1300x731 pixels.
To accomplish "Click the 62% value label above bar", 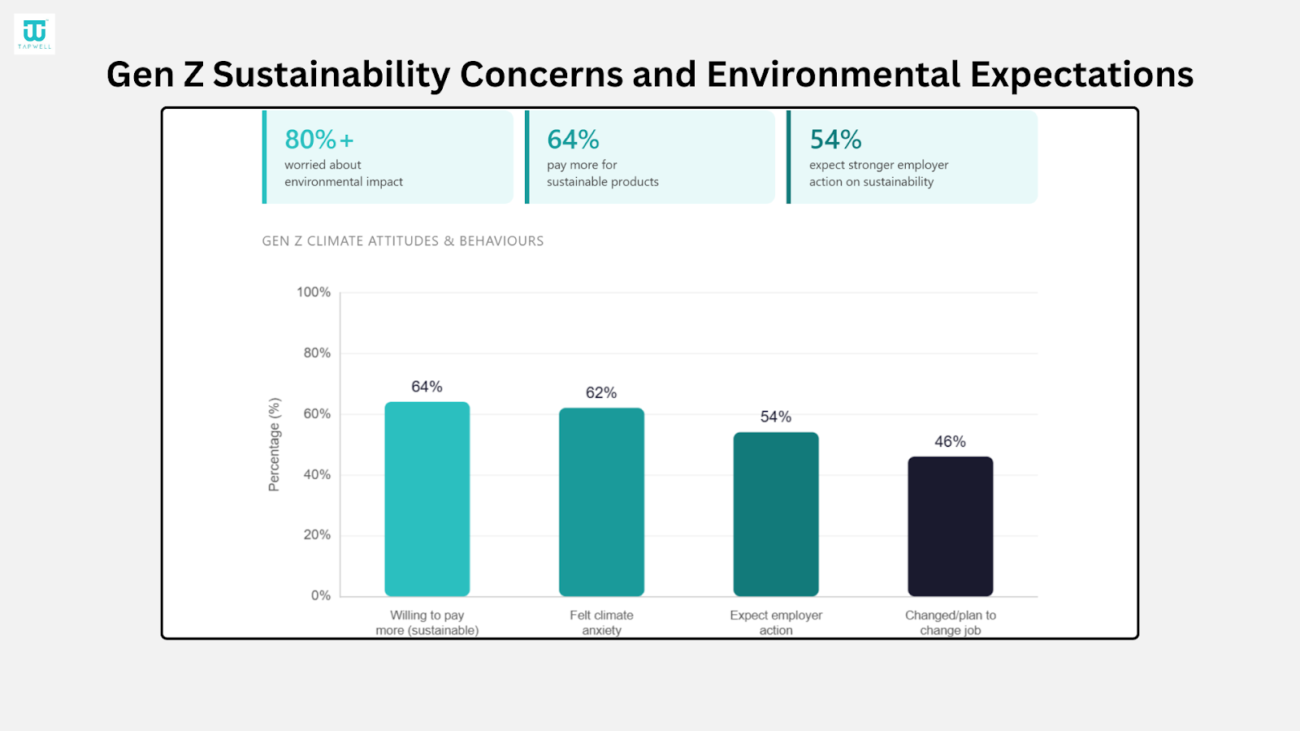I will [x=601, y=393].
